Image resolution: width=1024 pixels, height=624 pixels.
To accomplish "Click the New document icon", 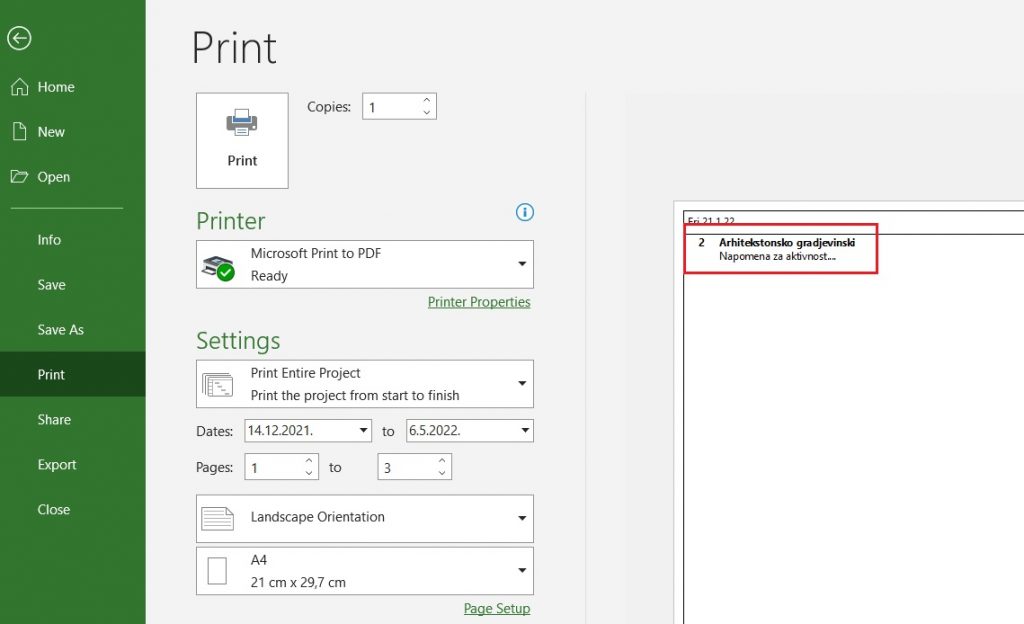I will (x=19, y=132).
